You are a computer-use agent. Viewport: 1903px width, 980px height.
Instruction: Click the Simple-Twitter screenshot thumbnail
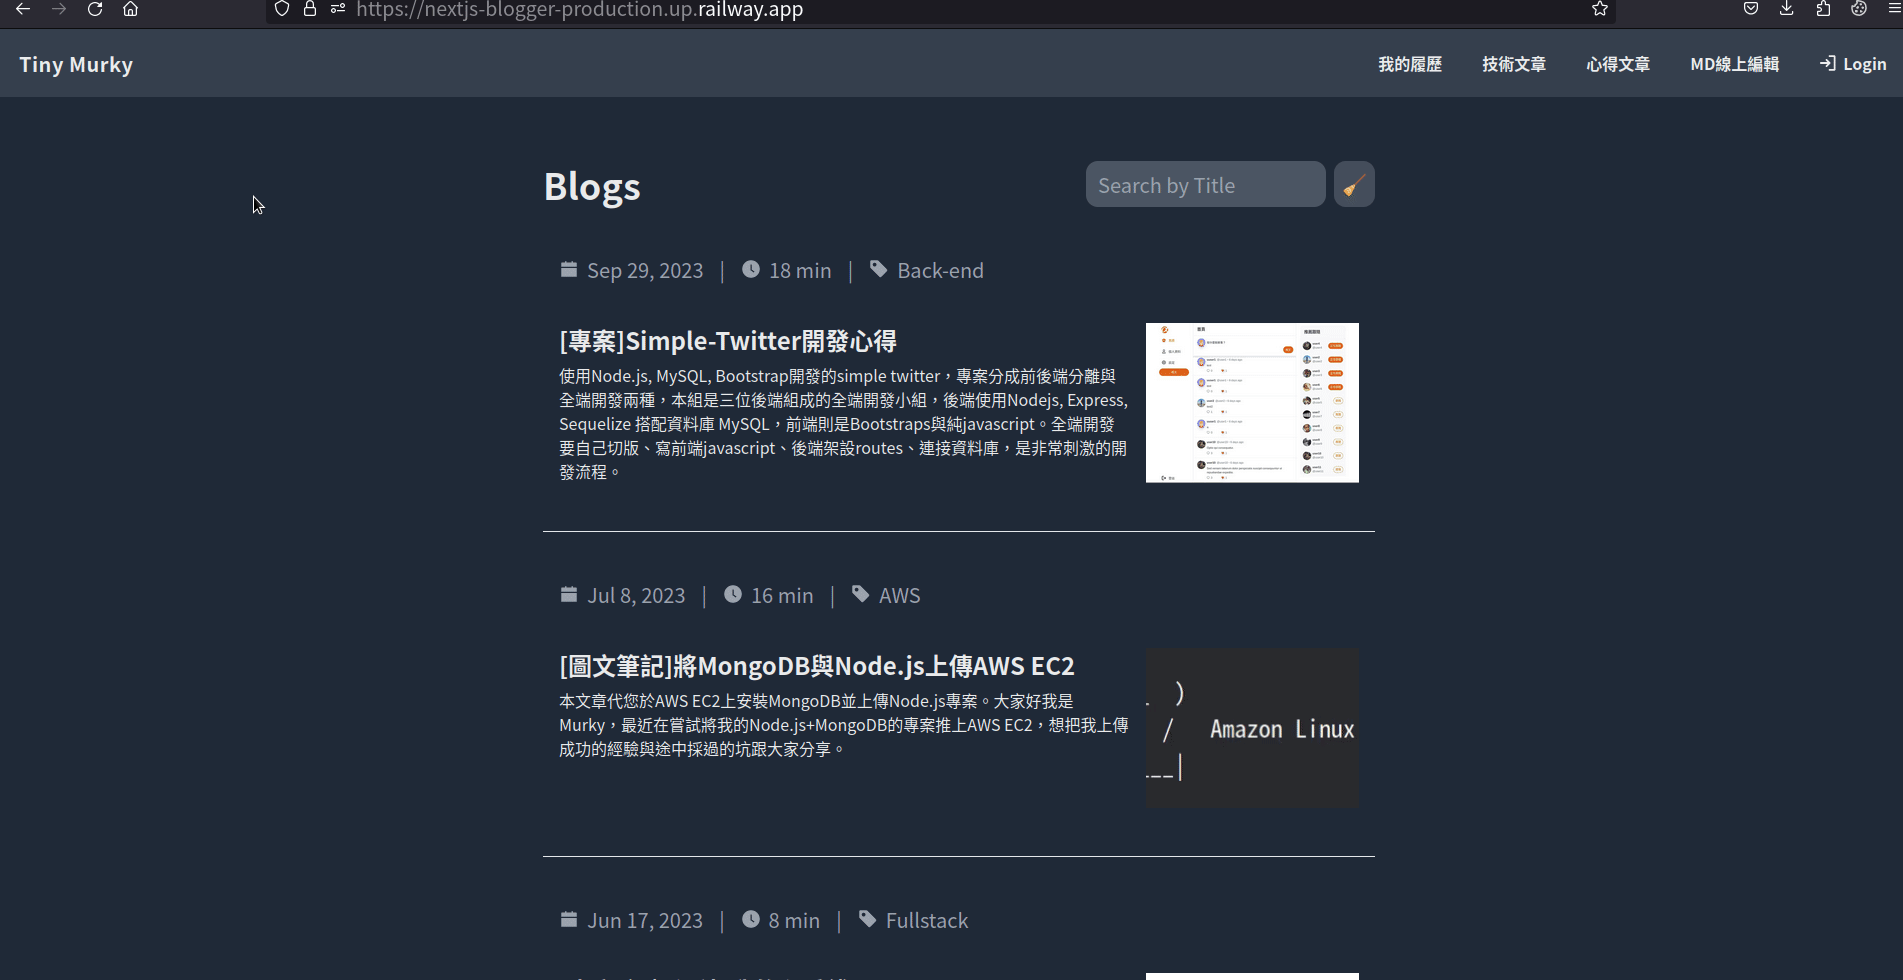pyautogui.click(x=1252, y=403)
